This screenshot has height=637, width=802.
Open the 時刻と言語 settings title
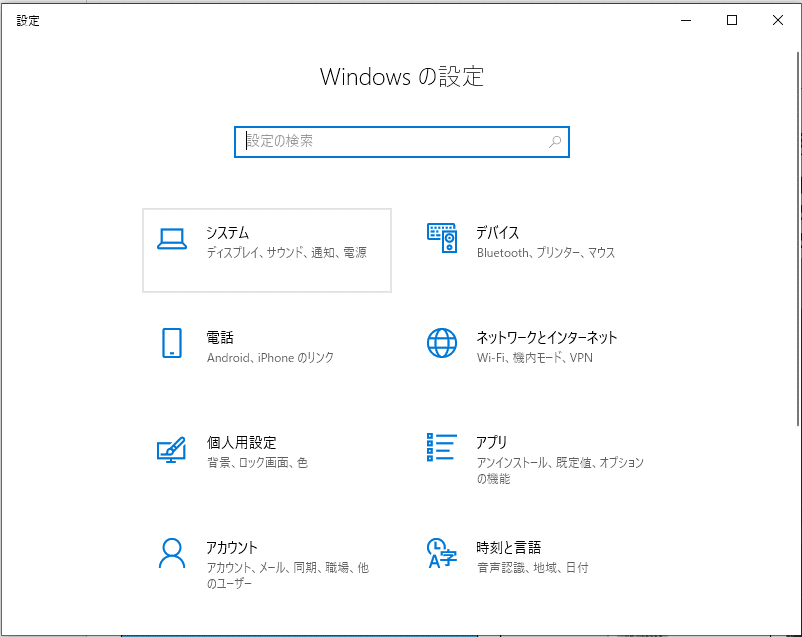(508, 547)
